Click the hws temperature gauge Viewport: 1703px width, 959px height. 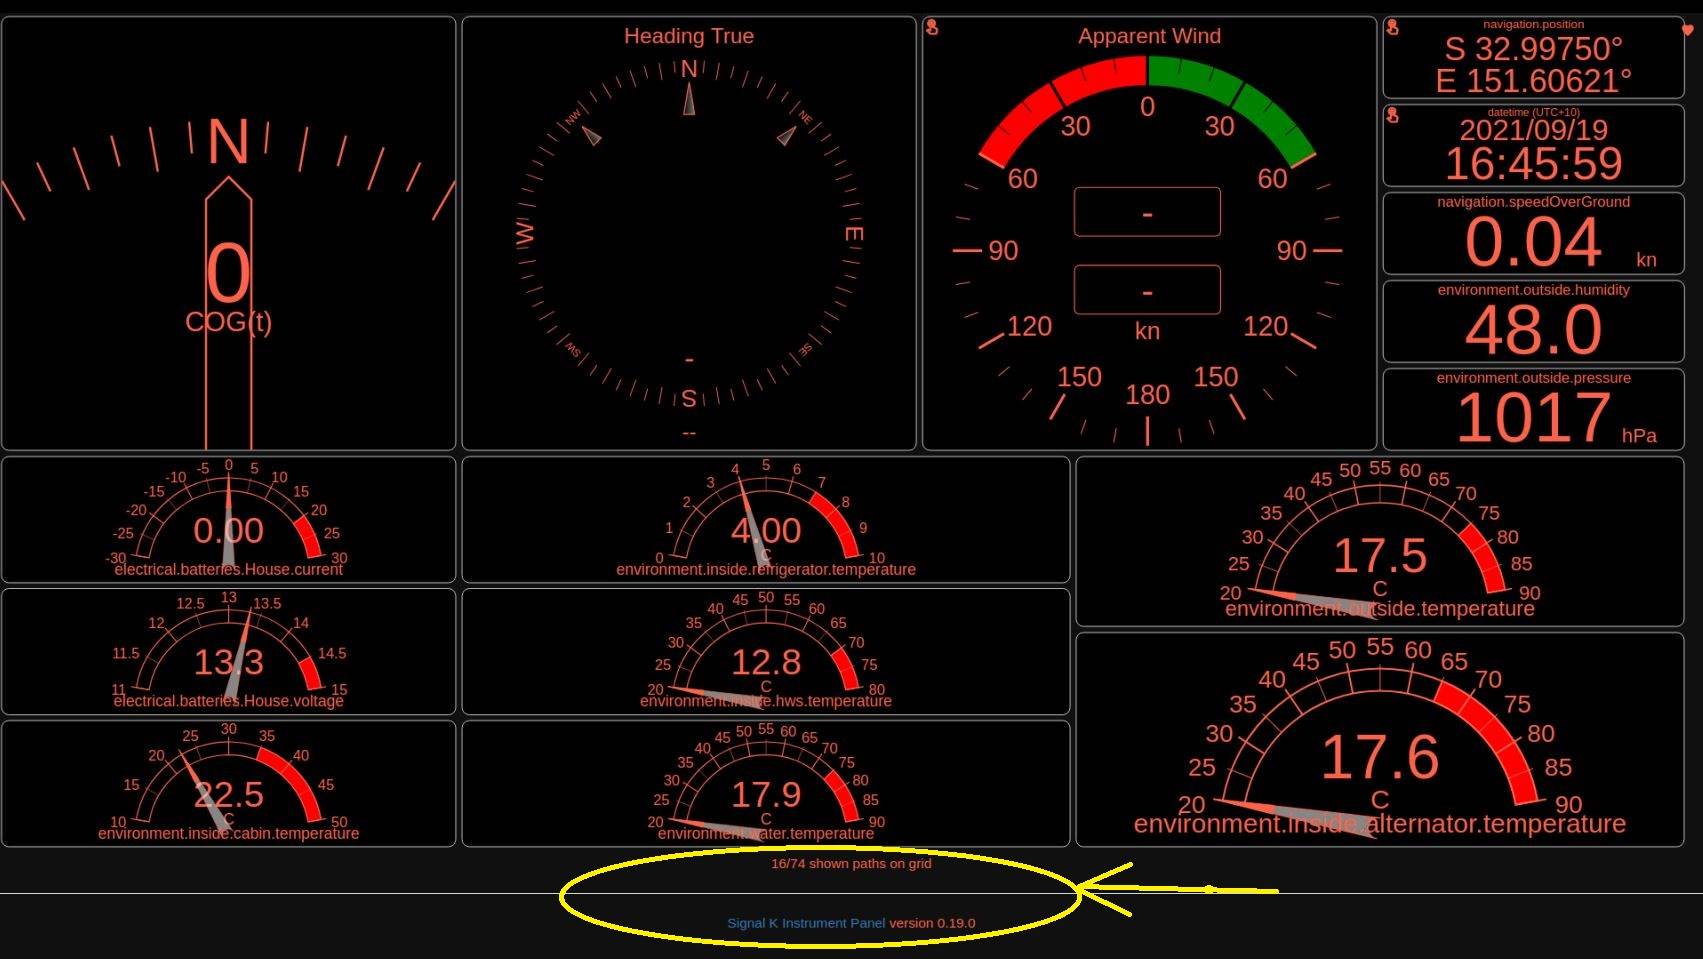765,652
